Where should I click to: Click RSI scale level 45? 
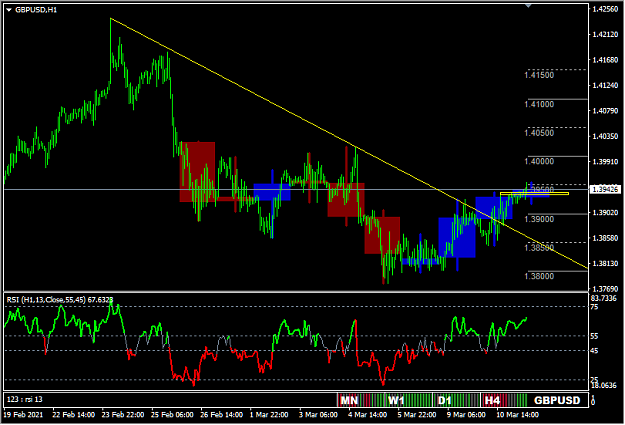594,351
